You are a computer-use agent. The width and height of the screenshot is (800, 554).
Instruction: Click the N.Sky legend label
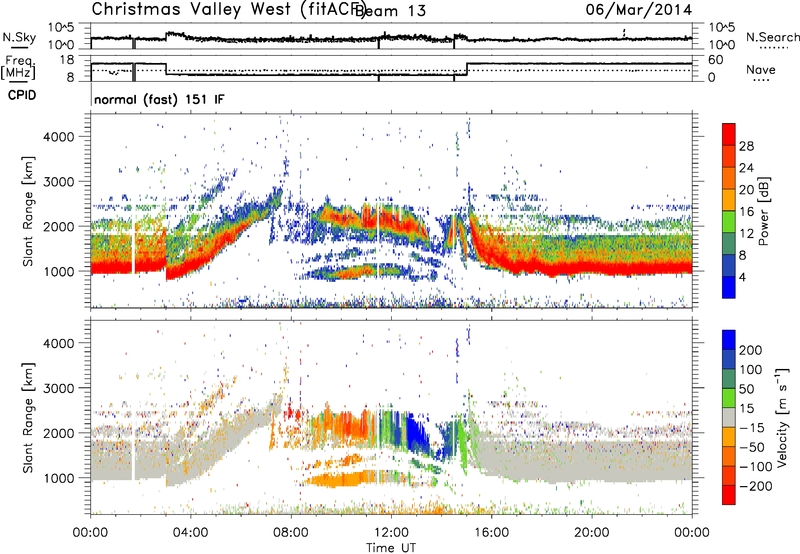coord(19,37)
